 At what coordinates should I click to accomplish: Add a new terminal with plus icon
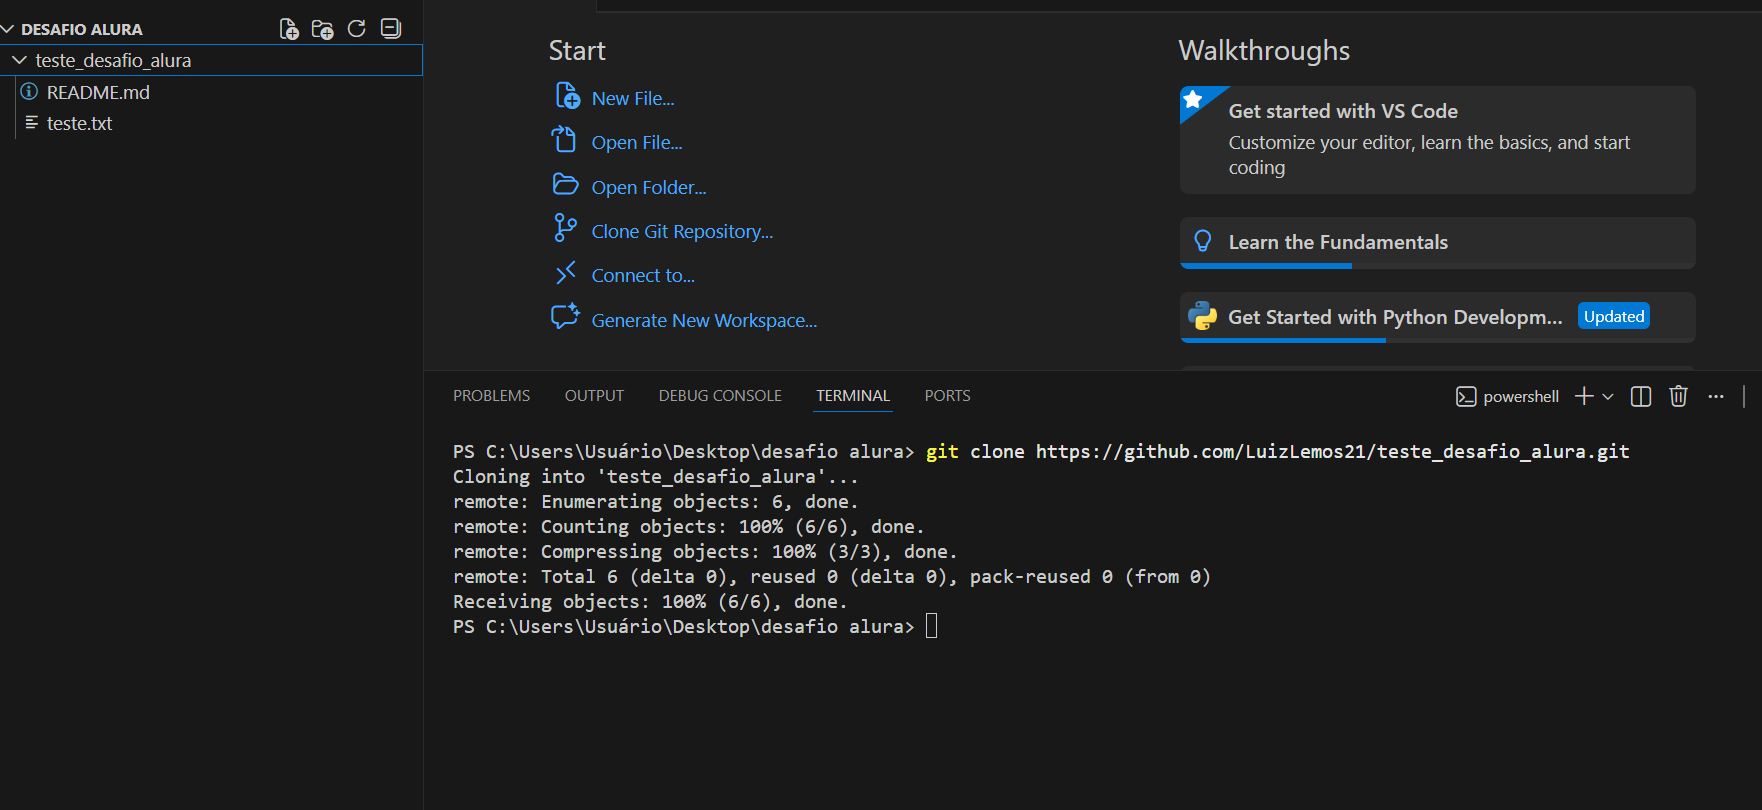click(1584, 397)
